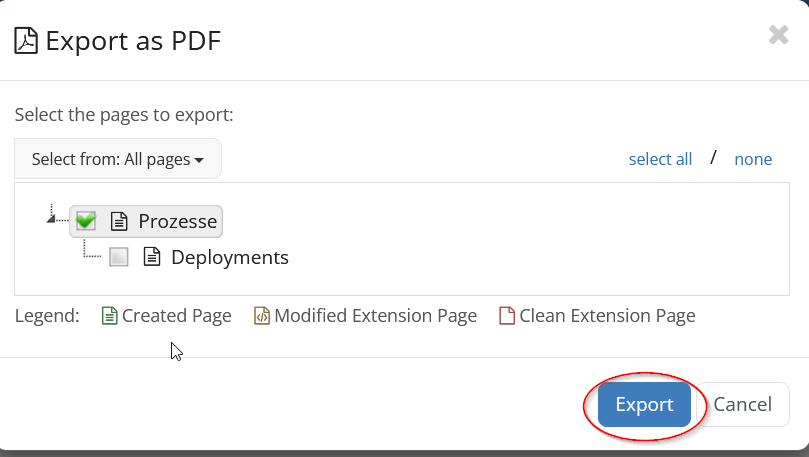Close the Export as PDF dialog
This screenshot has width=809, height=457.
[x=778, y=35]
